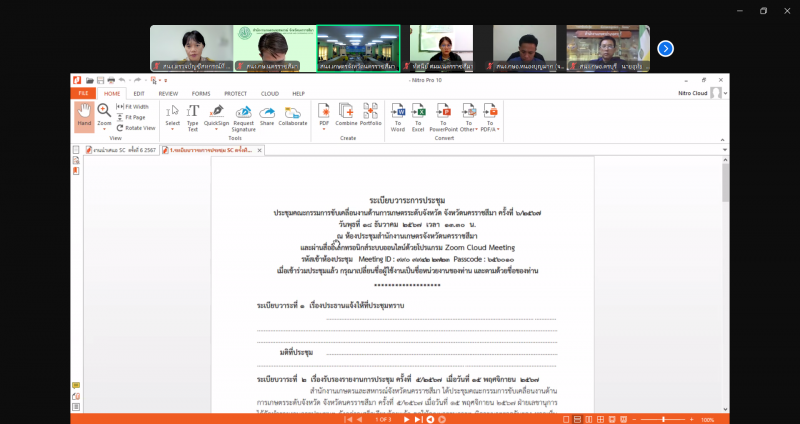Click the zoom in plus button
Viewport: 800px width, 424px height.
point(692,419)
